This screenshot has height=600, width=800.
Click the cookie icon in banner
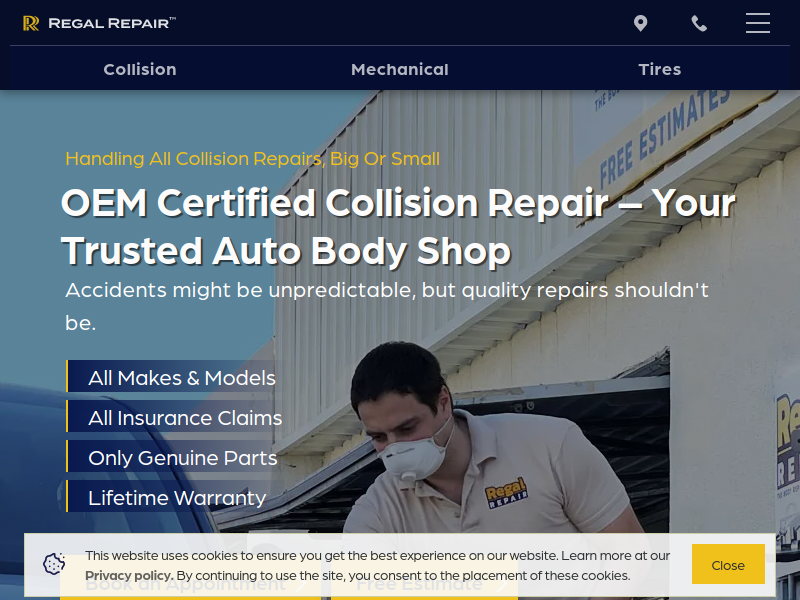[54, 564]
